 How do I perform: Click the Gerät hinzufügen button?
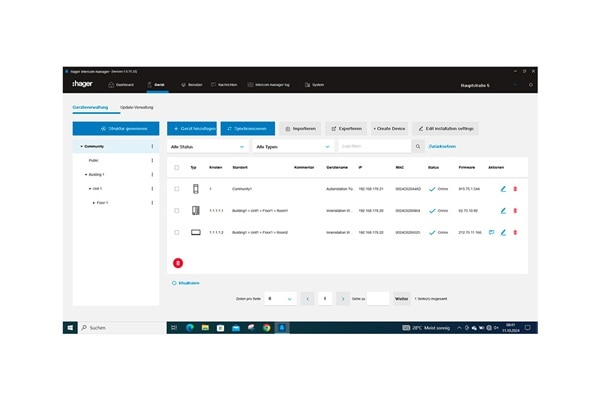192,128
